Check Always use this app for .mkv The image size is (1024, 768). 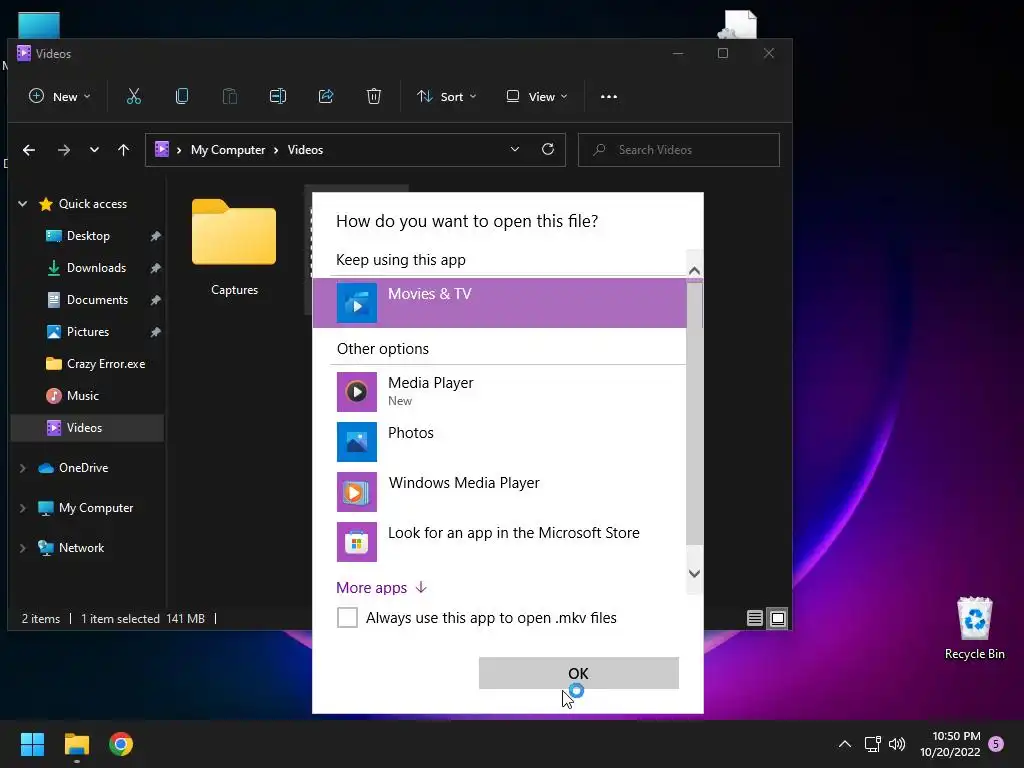[x=347, y=617]
